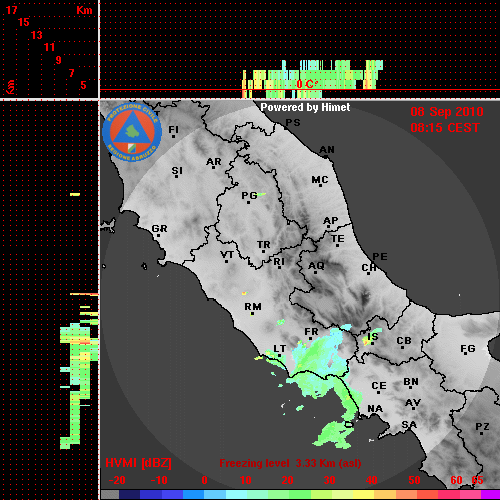This screenshot has height=500, width=500.
Task: Click the AR city label
Action: [214, 162]
